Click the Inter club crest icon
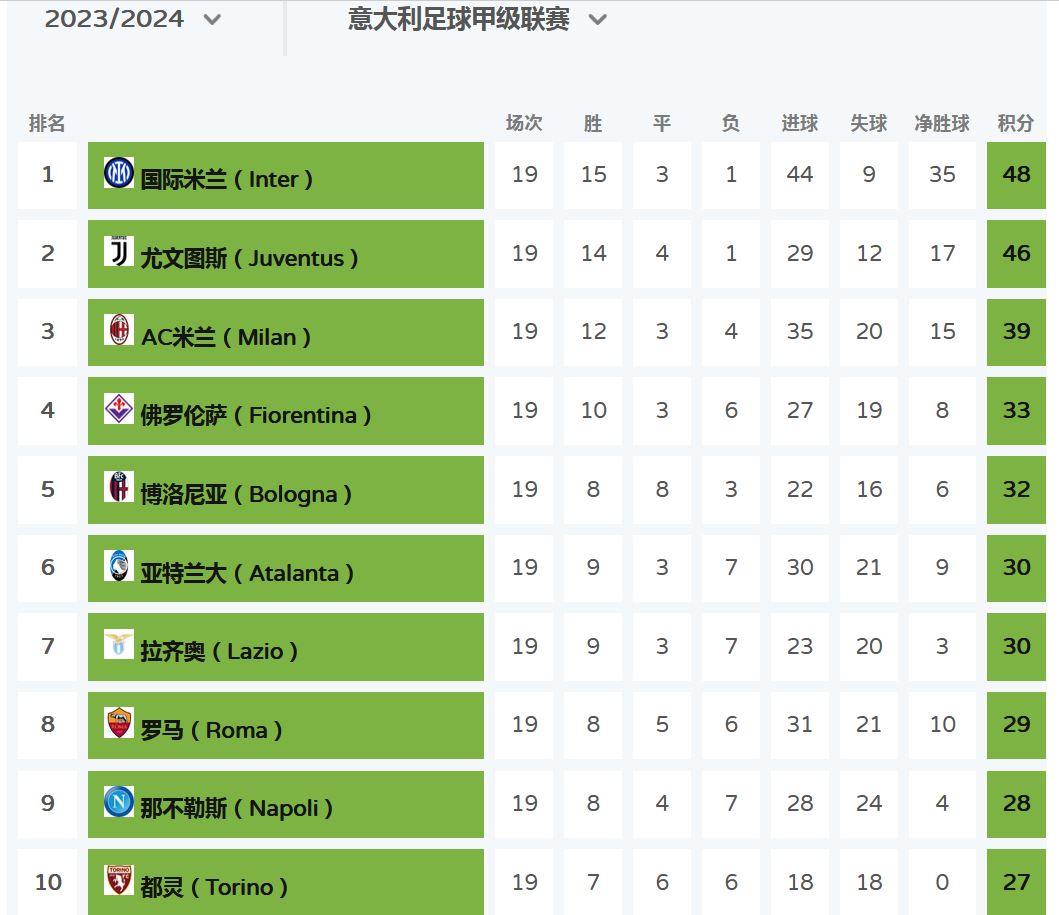1059x915 pixels. click(119, 173)
